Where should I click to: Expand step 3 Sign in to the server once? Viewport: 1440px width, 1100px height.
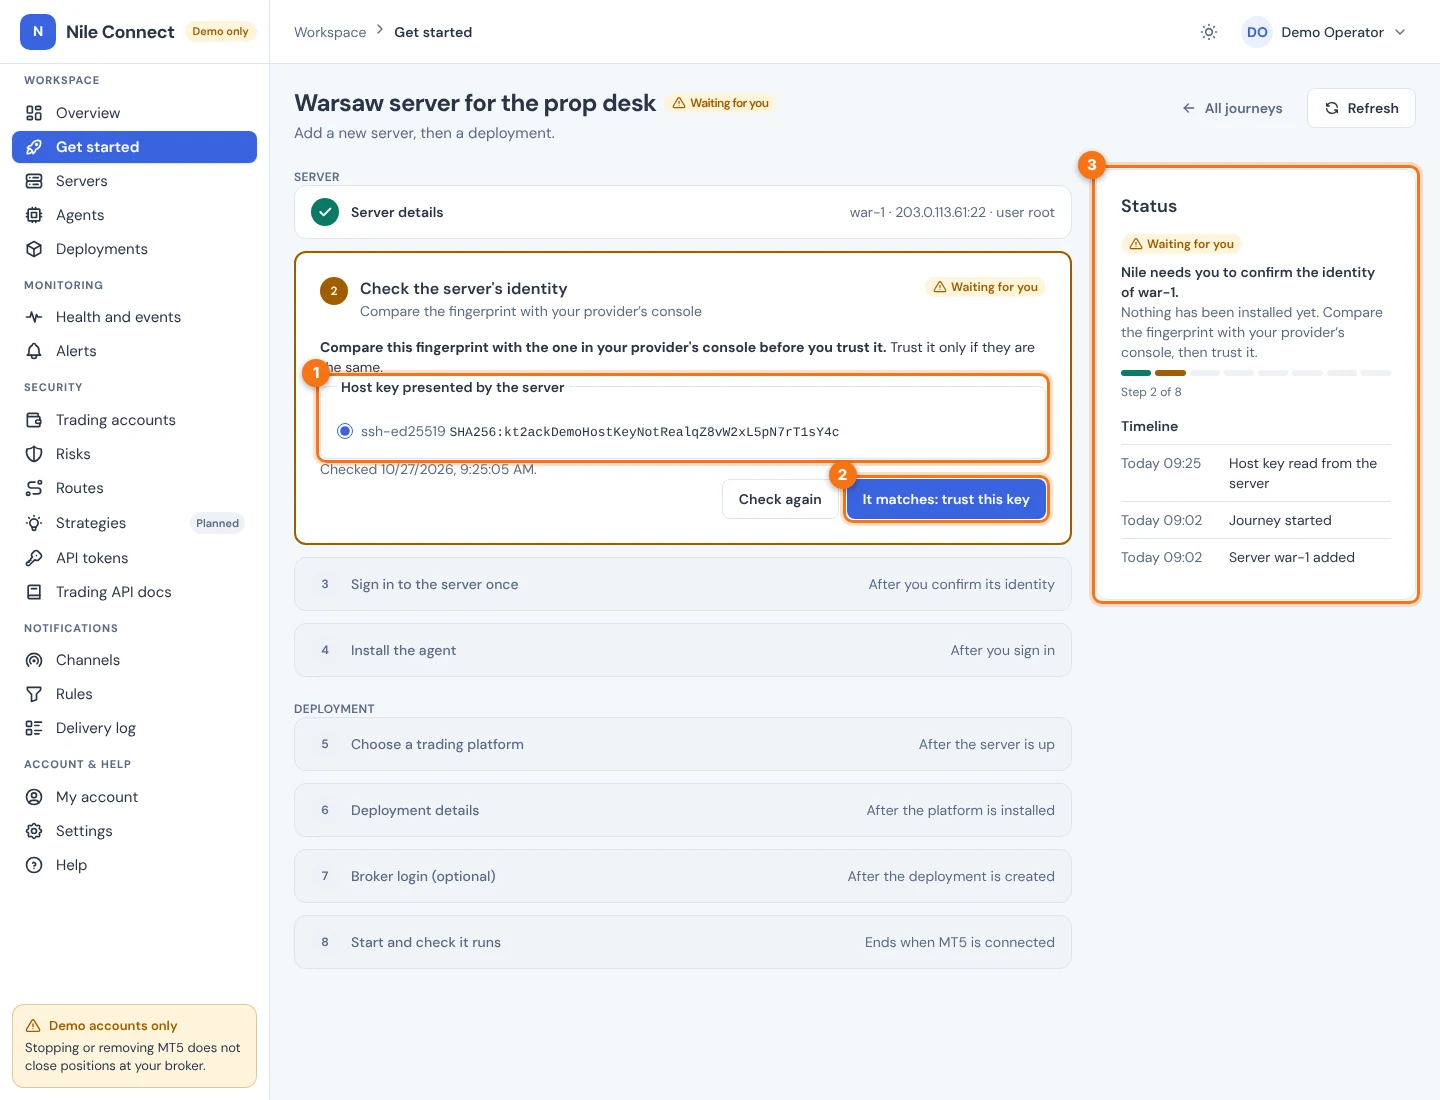(x=683, y=584)
